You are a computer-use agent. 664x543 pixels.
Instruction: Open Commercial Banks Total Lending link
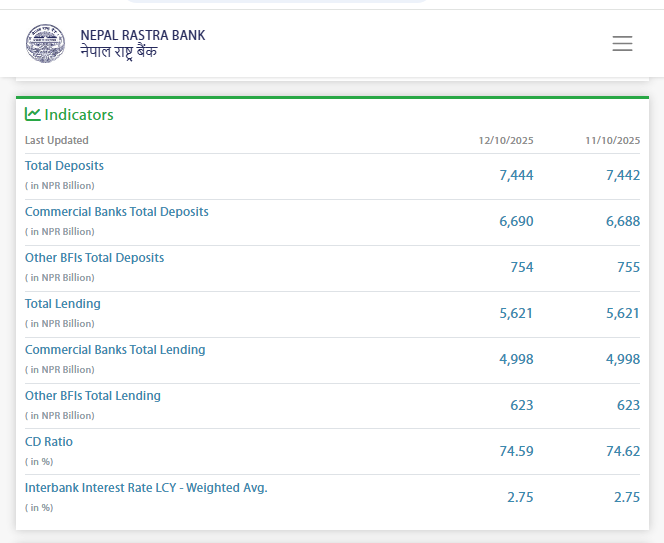[115, 350]
